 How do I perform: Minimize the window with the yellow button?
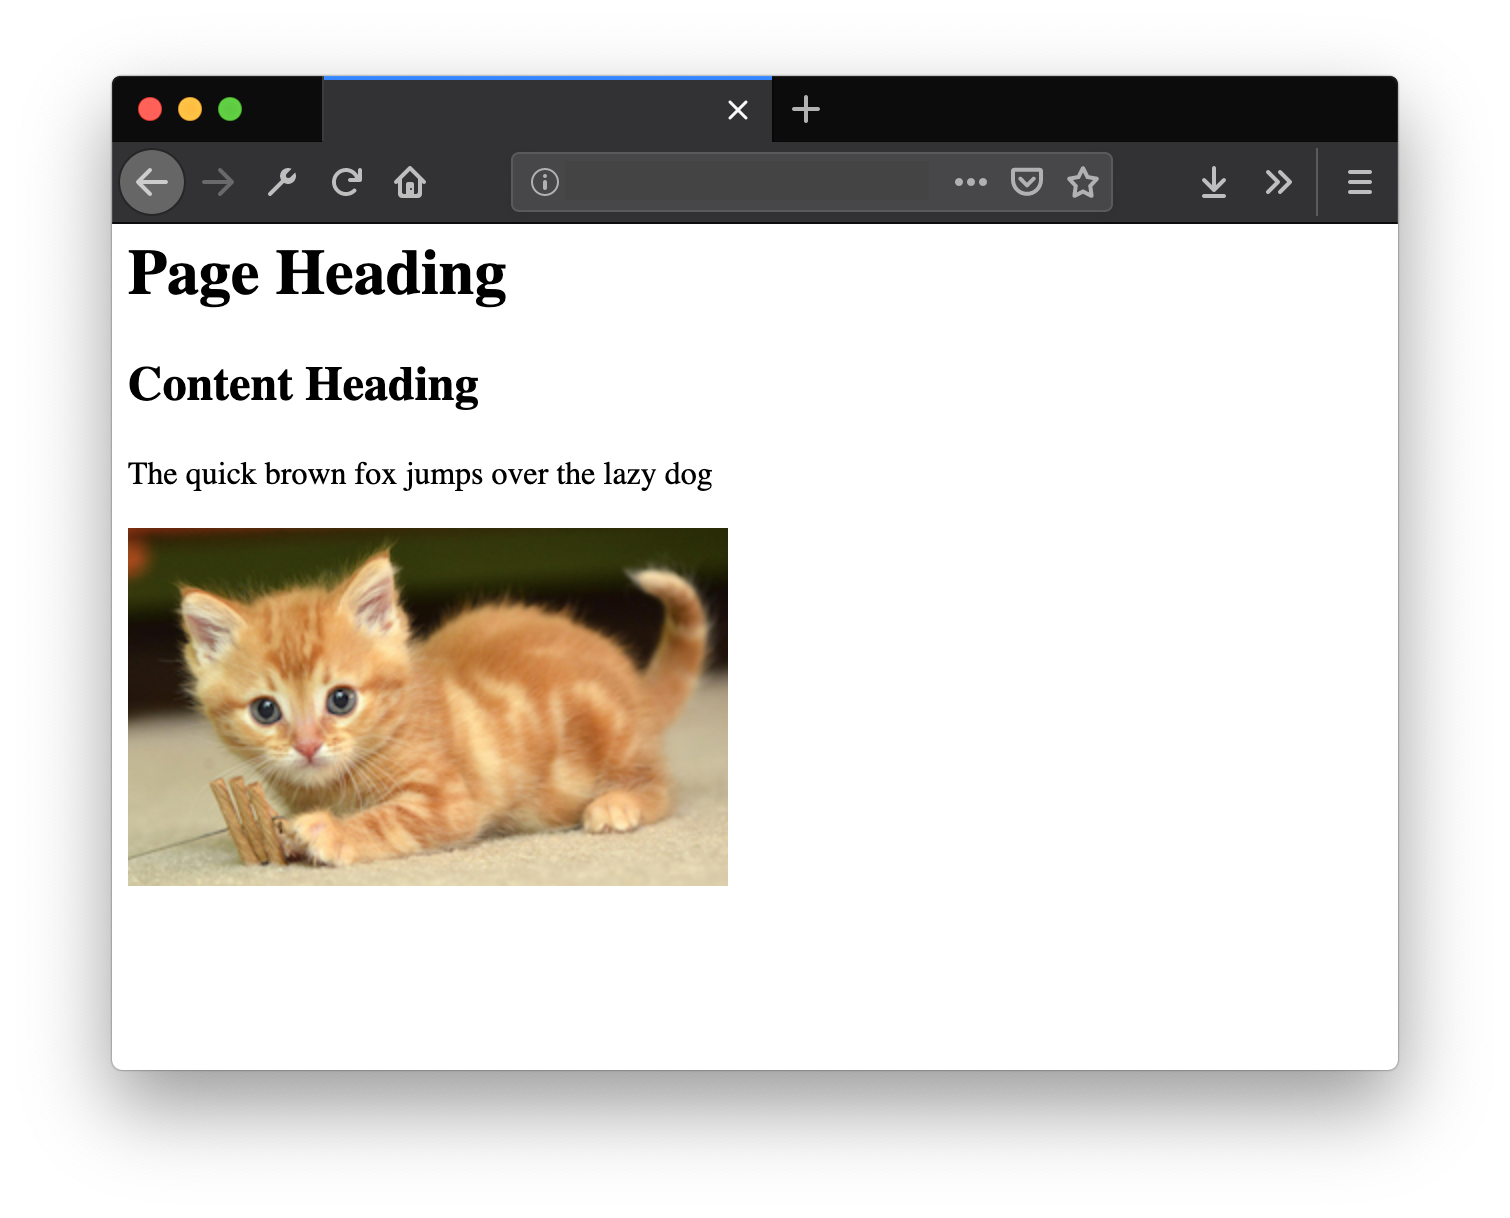190,108
